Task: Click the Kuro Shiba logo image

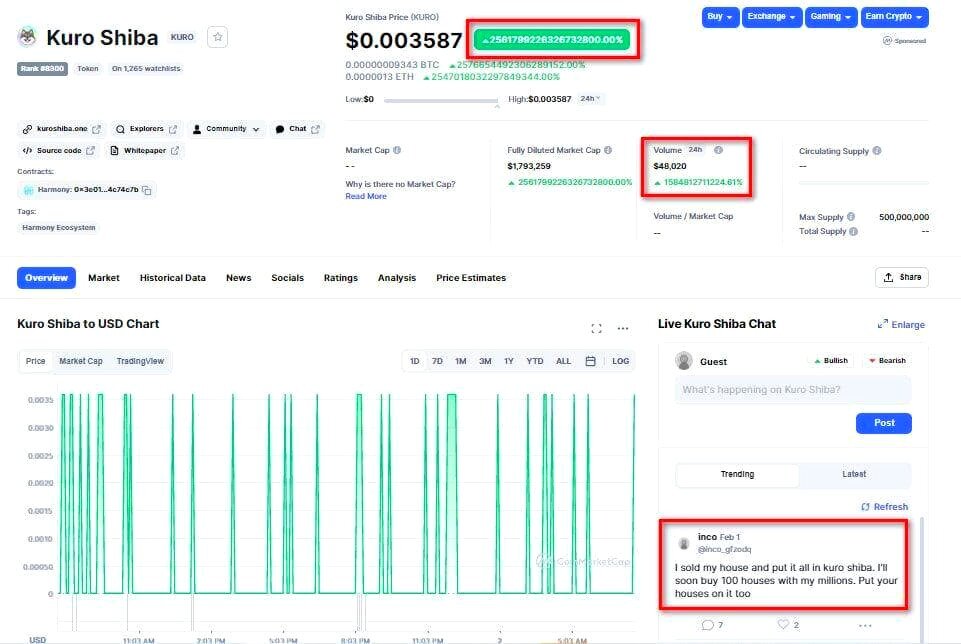Action: click(x=28, y=37)
